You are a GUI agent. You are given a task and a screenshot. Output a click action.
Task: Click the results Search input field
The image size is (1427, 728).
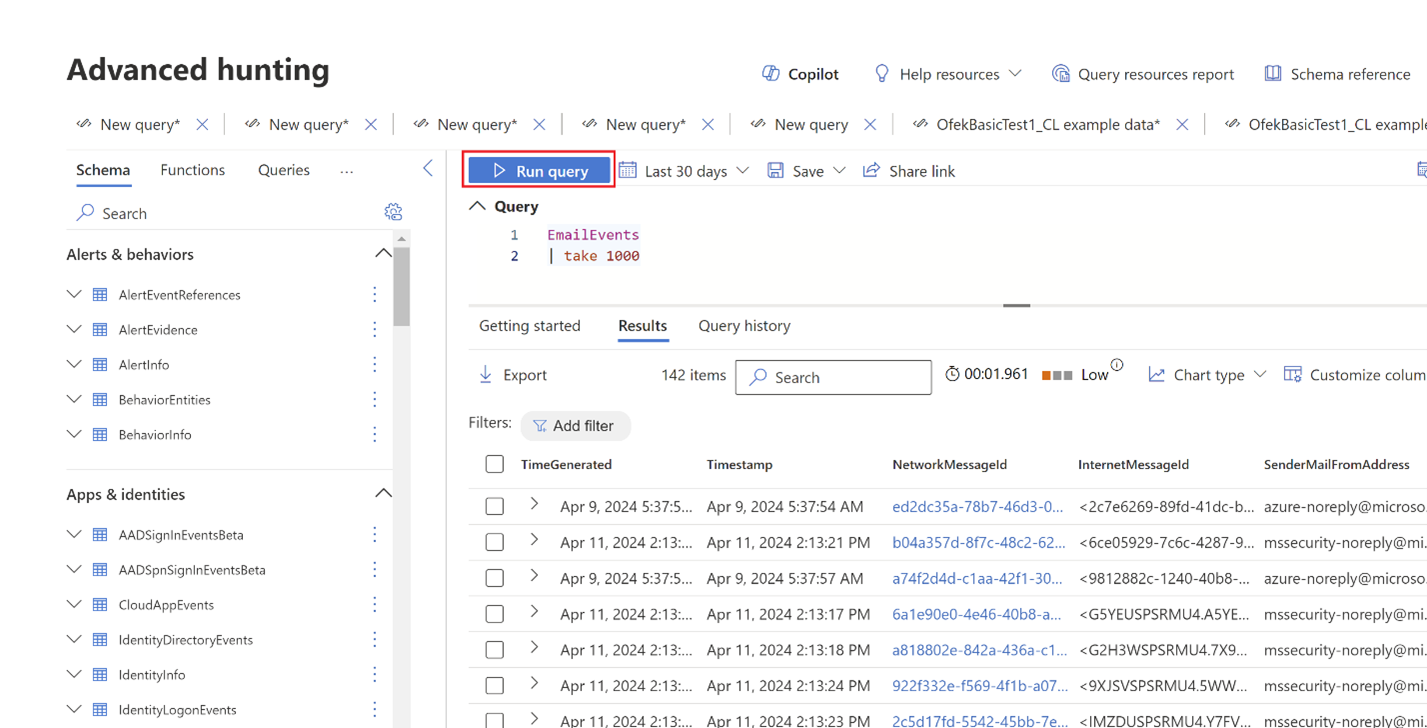pos(833,377)
